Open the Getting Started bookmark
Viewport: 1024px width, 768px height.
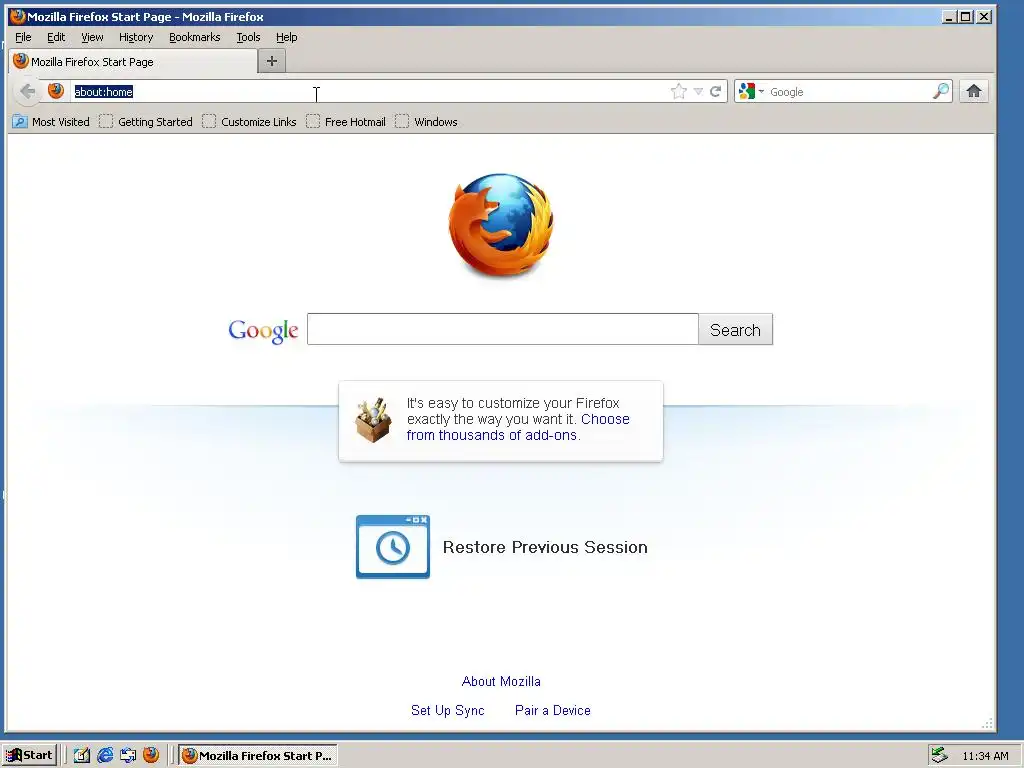(x=146, y=121)
